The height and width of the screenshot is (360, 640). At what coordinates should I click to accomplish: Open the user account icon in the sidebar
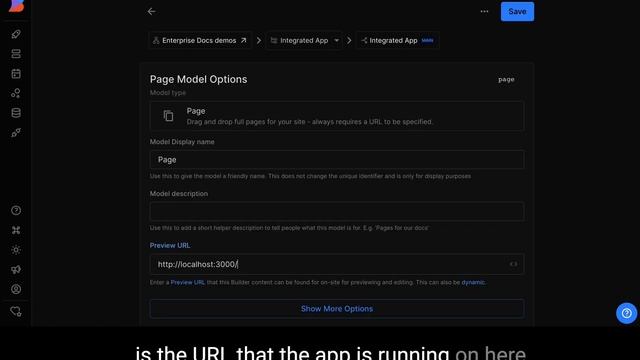tap(16, 289)
